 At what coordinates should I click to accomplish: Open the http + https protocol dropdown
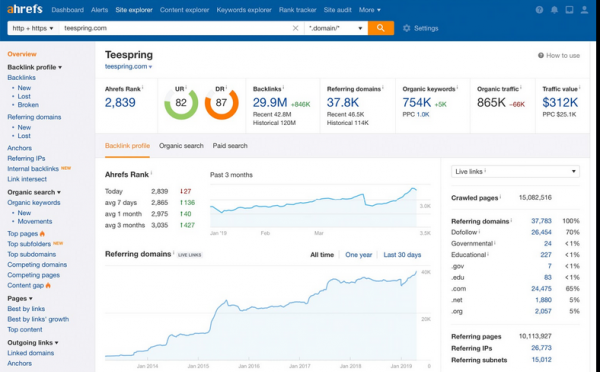tap(33, 28)
